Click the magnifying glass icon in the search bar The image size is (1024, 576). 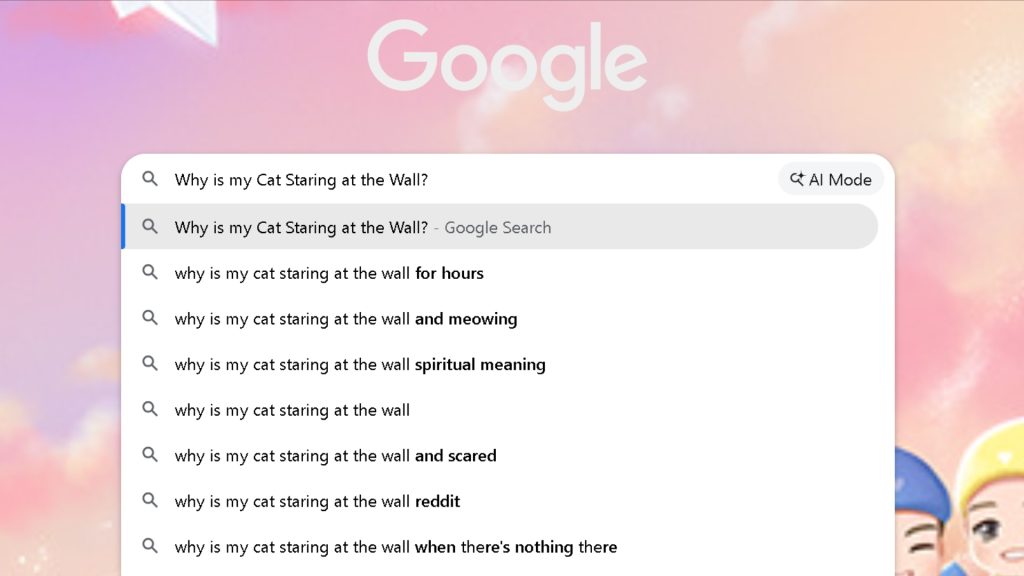(150, 179)
